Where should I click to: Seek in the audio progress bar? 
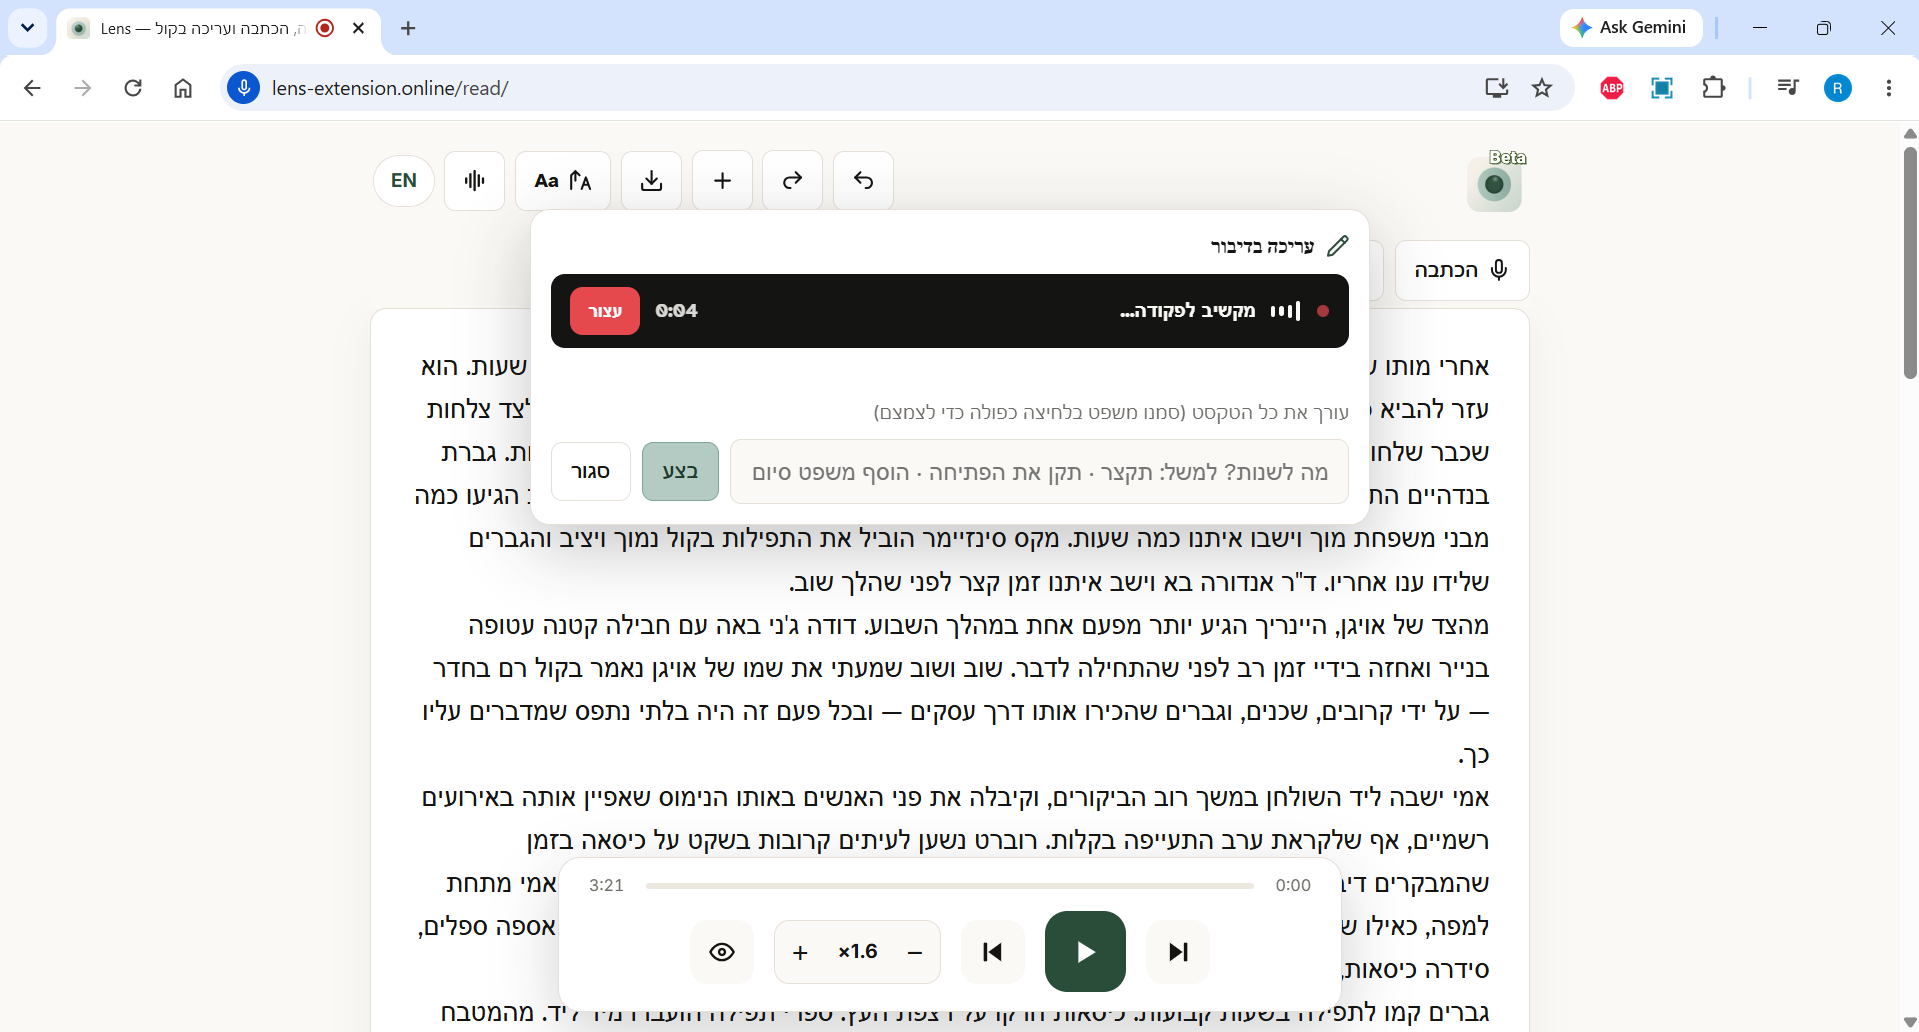pyautogui.click(x=950, y=885)
